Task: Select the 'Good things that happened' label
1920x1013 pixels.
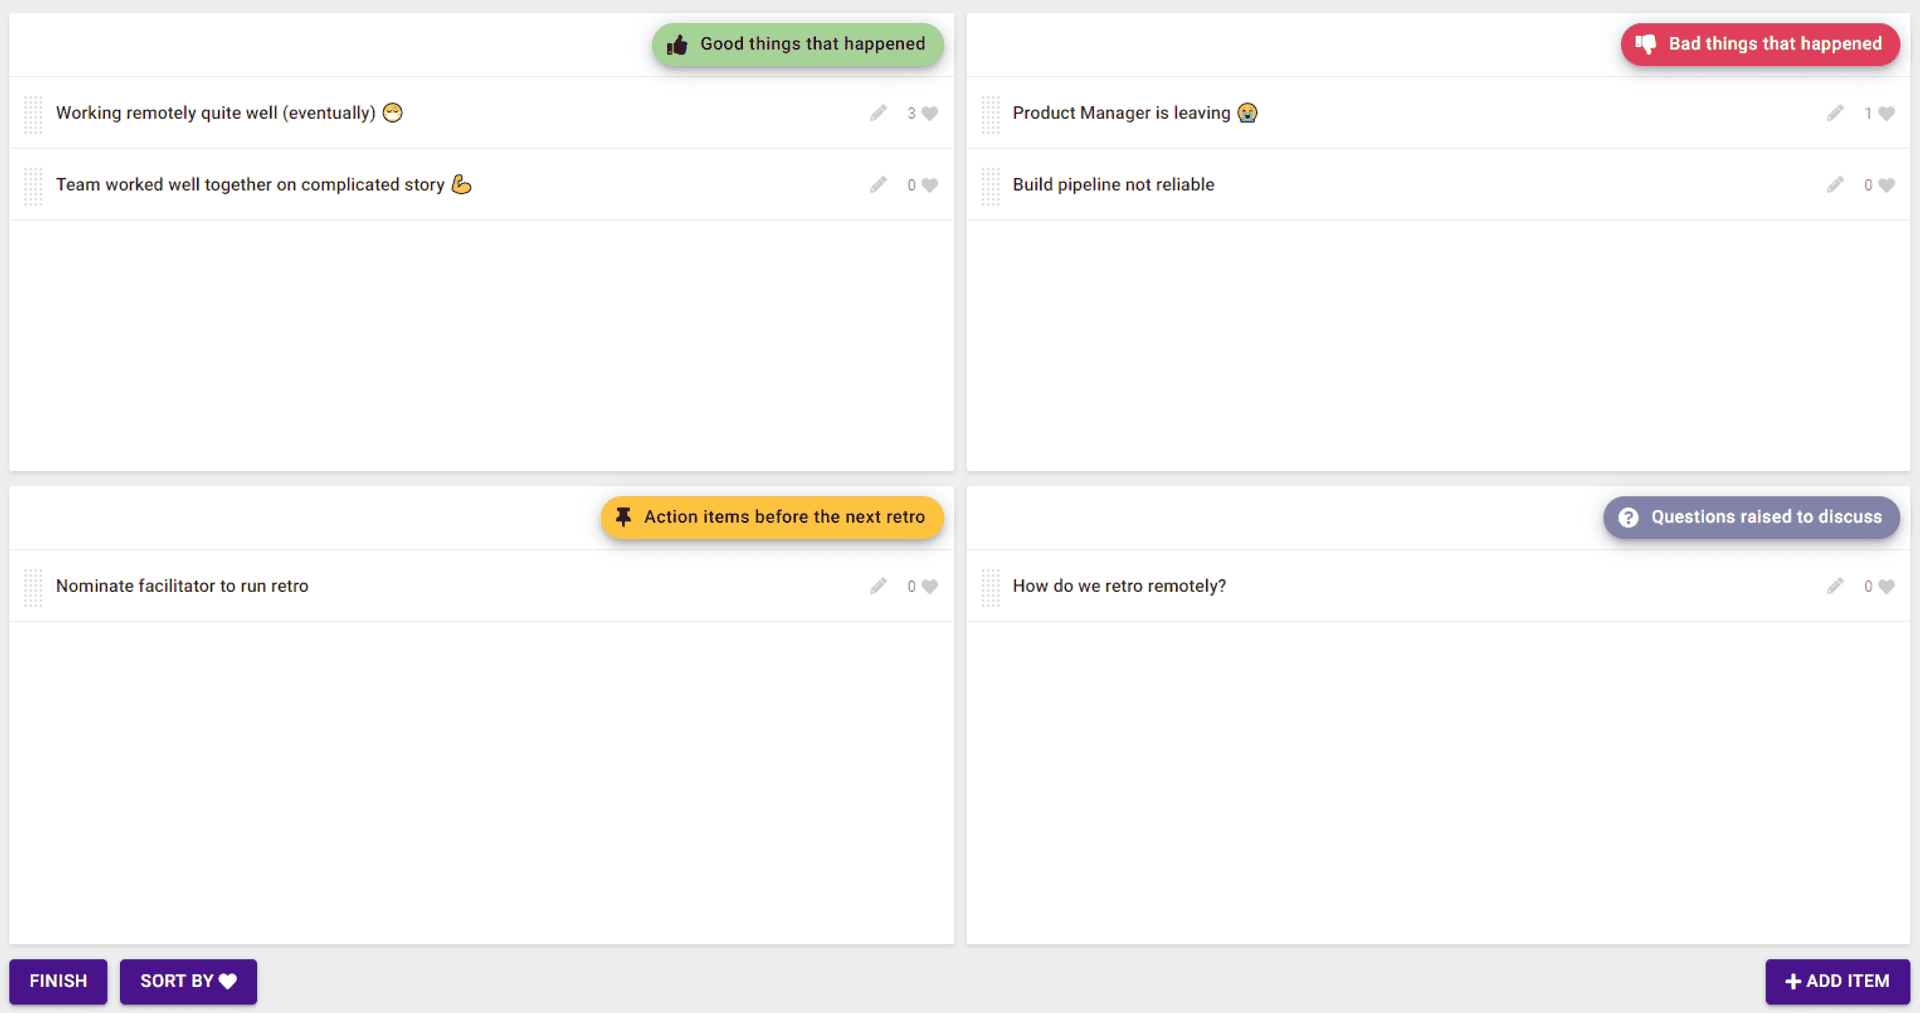Action: (797, 44)
